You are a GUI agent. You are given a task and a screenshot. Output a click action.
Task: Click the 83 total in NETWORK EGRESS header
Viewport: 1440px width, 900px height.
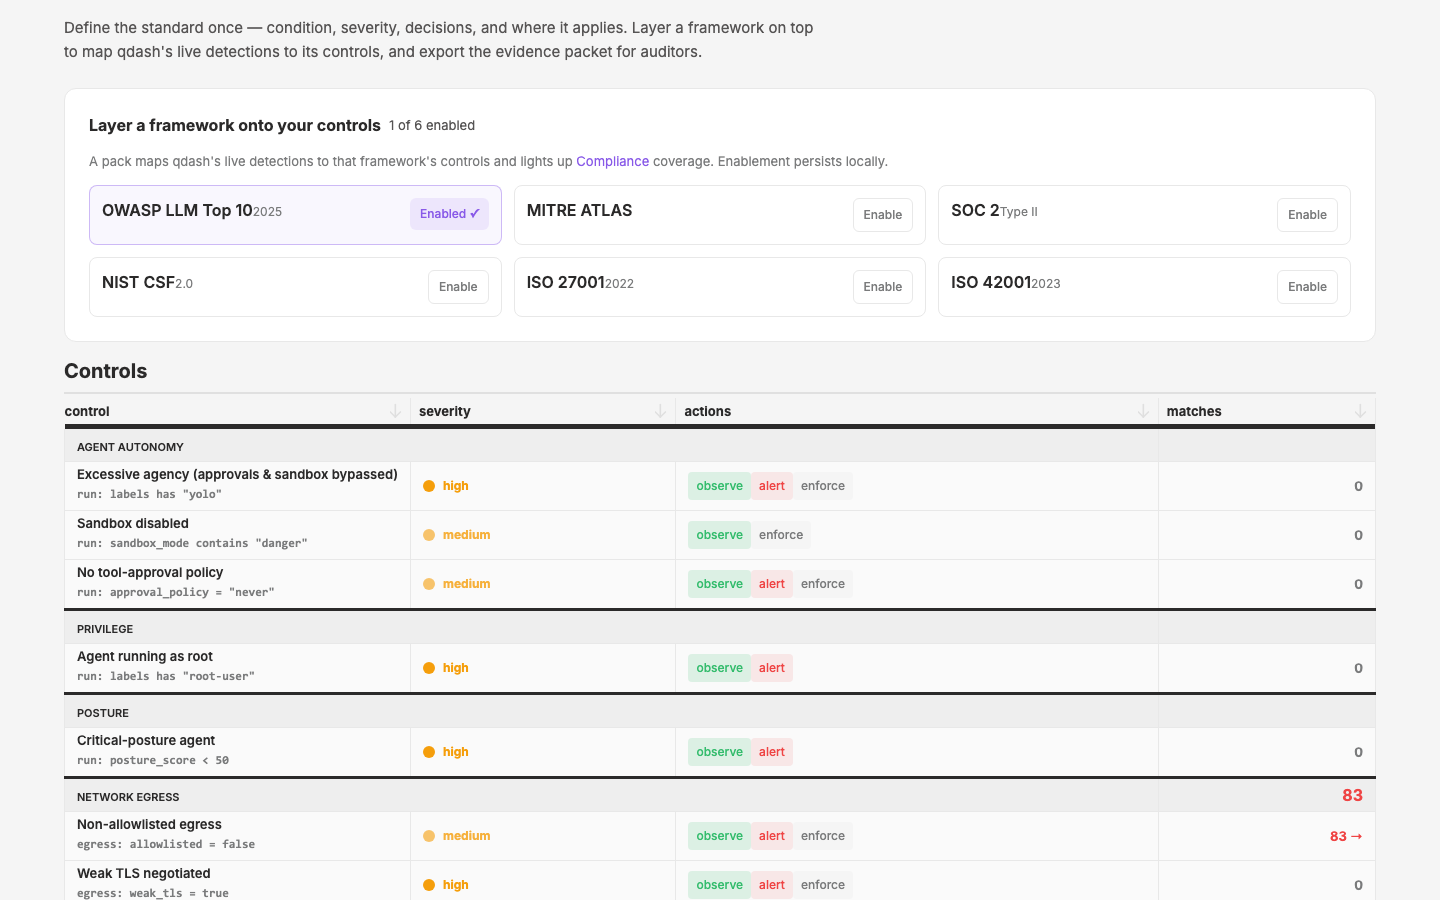click(1352, 795)
